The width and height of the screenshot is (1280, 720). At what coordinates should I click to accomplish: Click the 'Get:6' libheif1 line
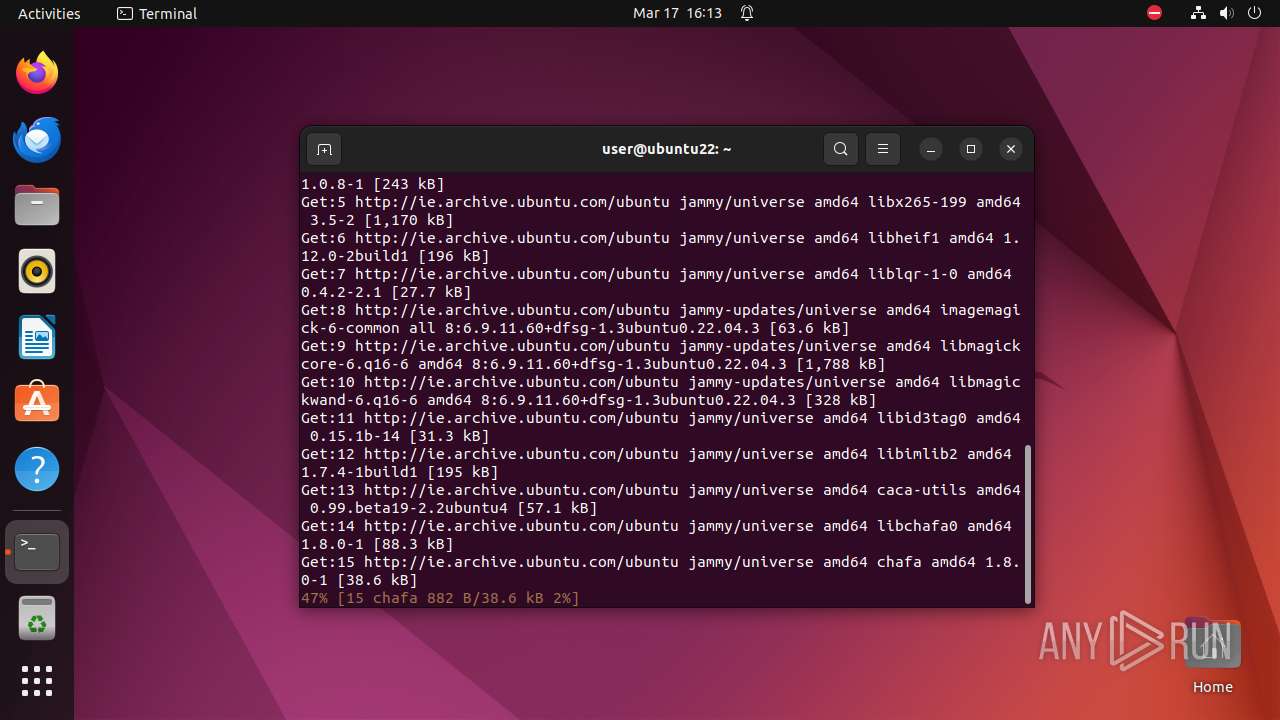(661, 247)
